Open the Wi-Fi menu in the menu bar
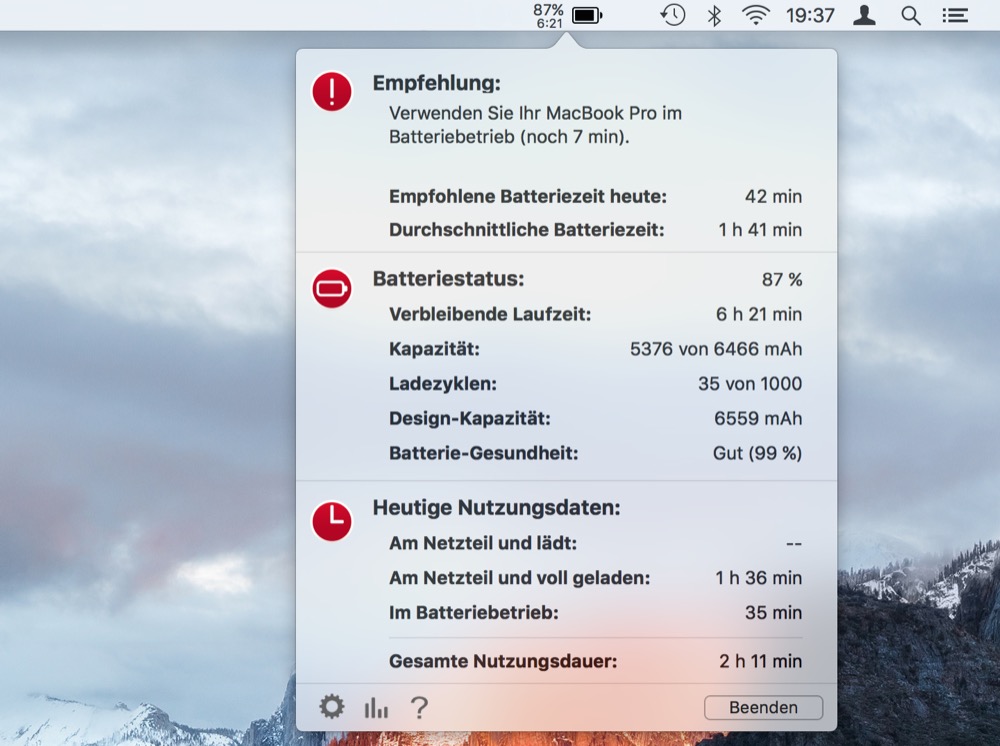 756,15
